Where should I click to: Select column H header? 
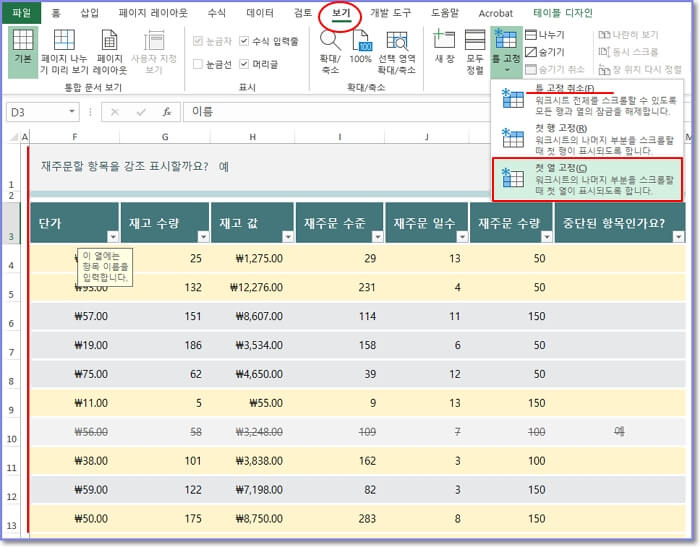pyautogui.click(x=252, y=137)
